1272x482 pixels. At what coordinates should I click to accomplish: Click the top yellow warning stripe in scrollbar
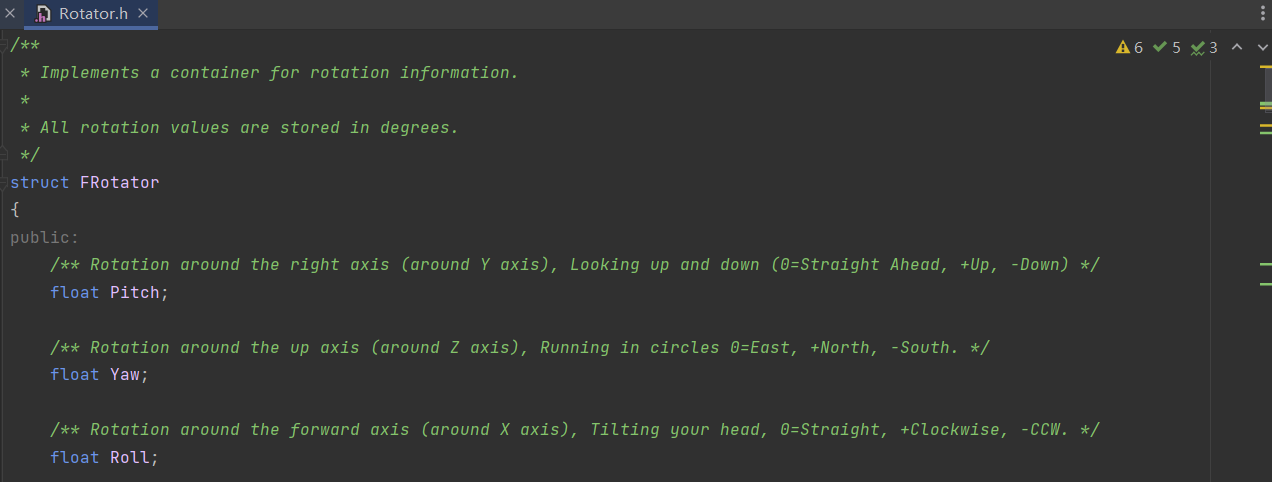tap(1265, 66)
